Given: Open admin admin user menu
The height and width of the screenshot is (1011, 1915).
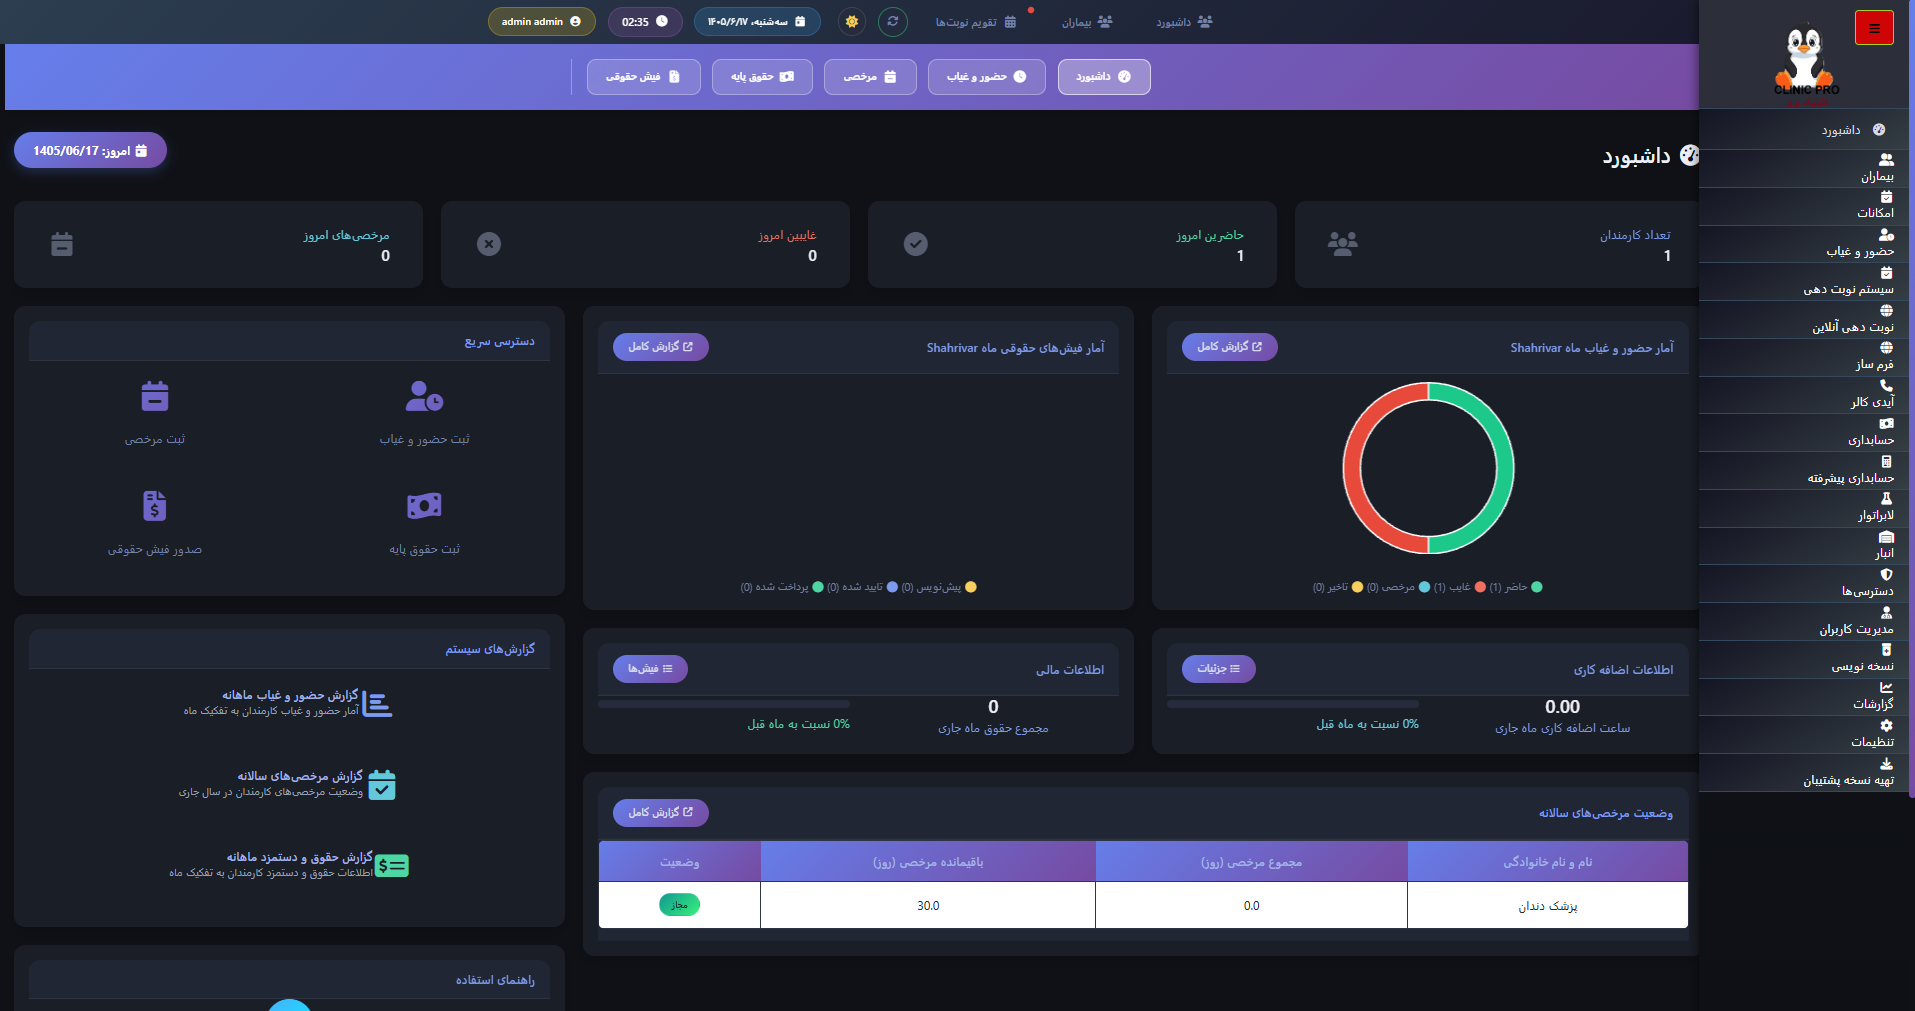Looking at the screenshot, I should pos(541,21).
